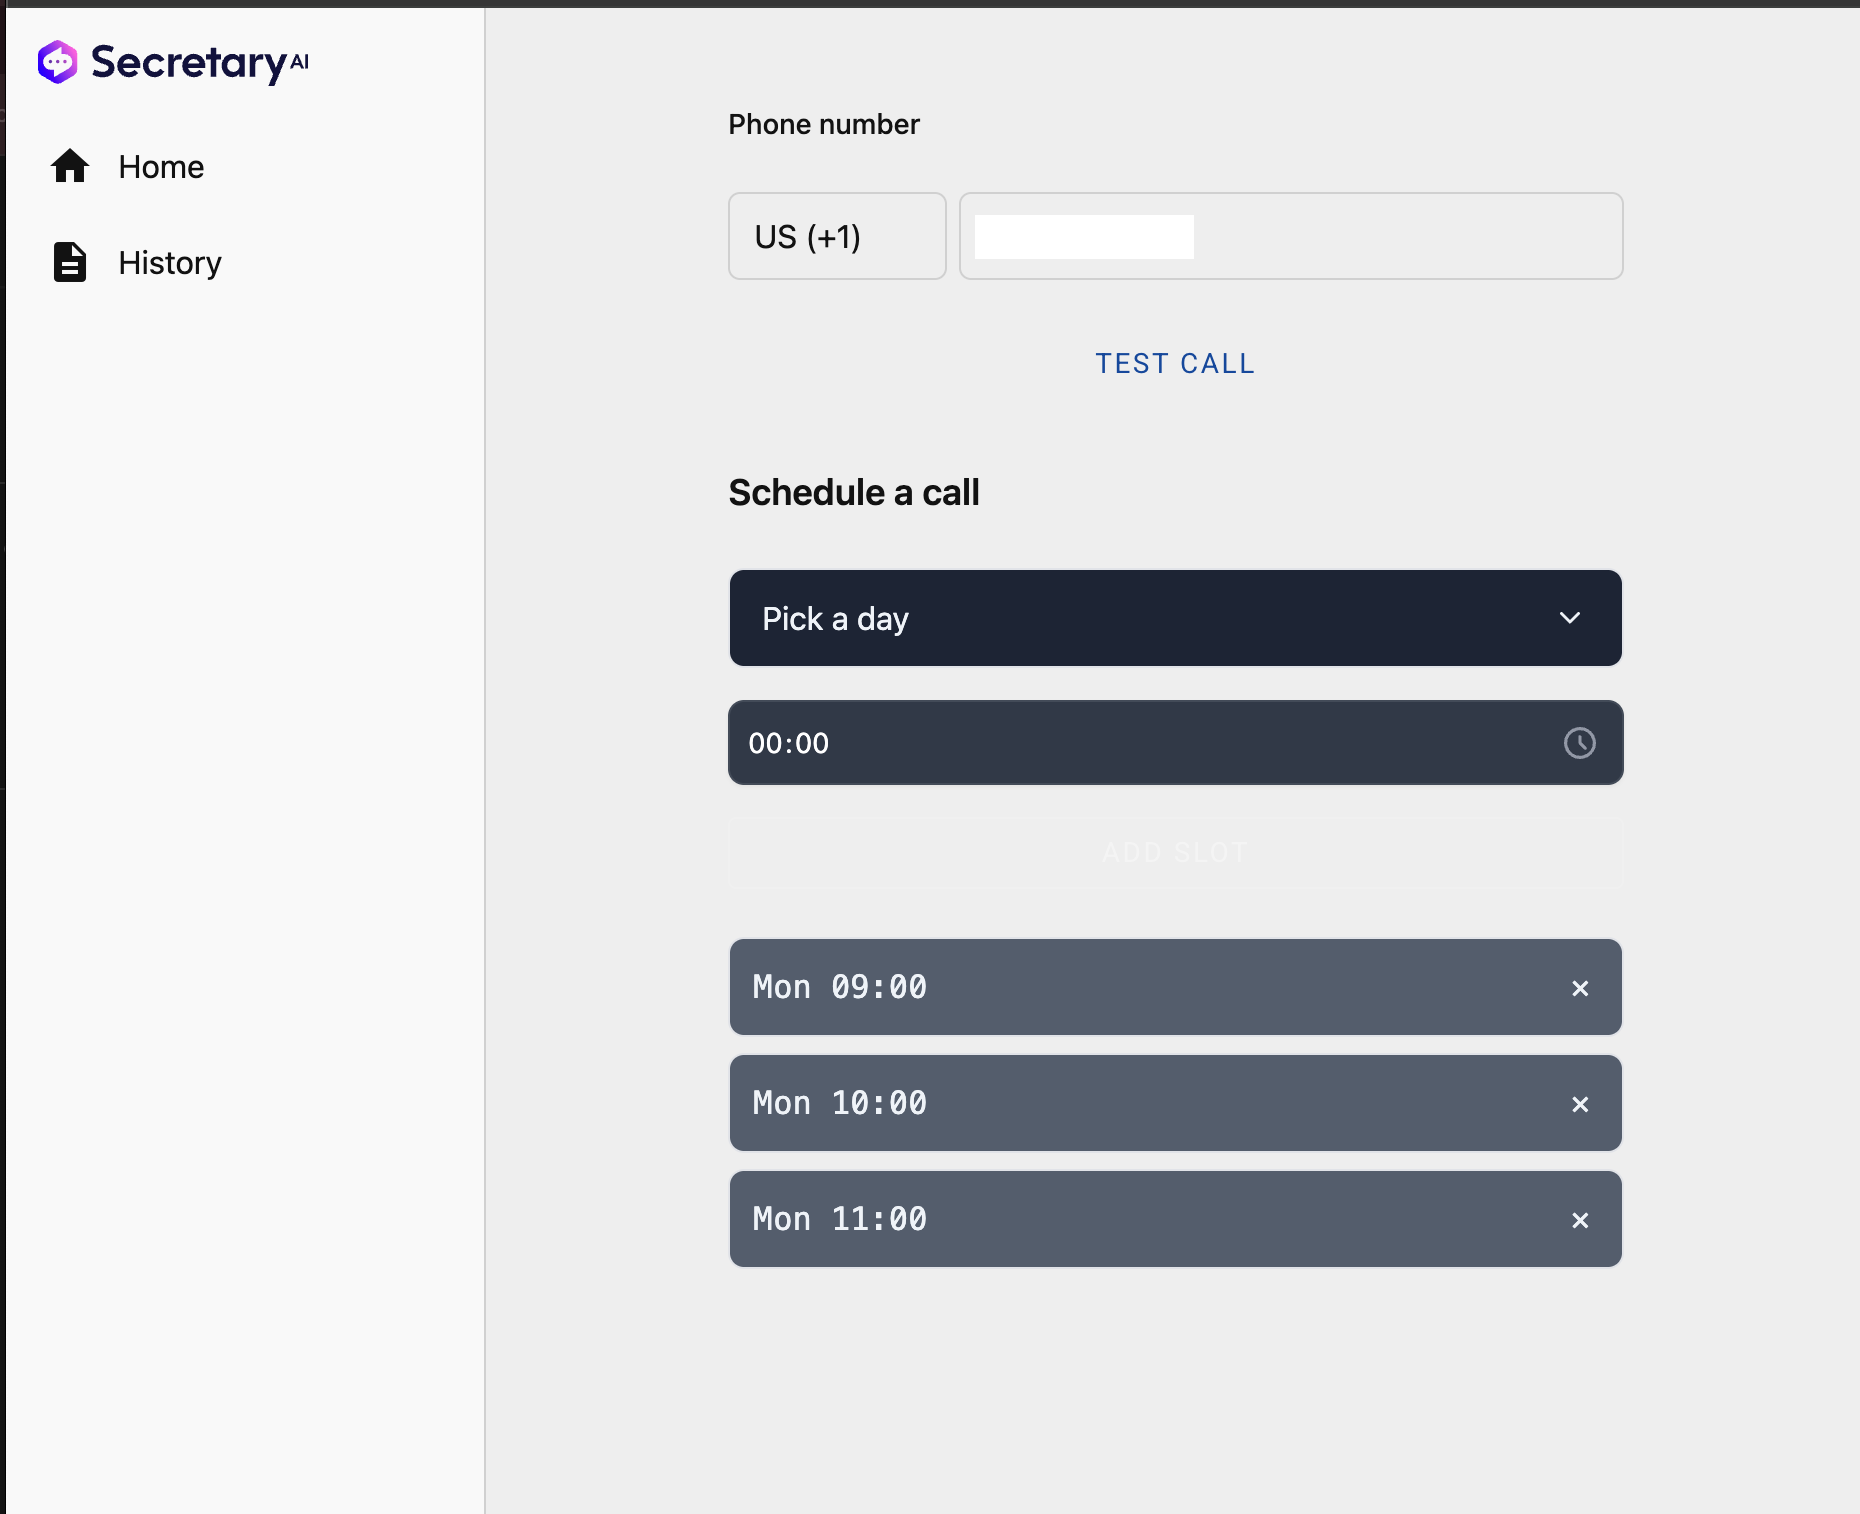
Task: Open the Pick a day dropdown
Action: [x=1175, y=618]
